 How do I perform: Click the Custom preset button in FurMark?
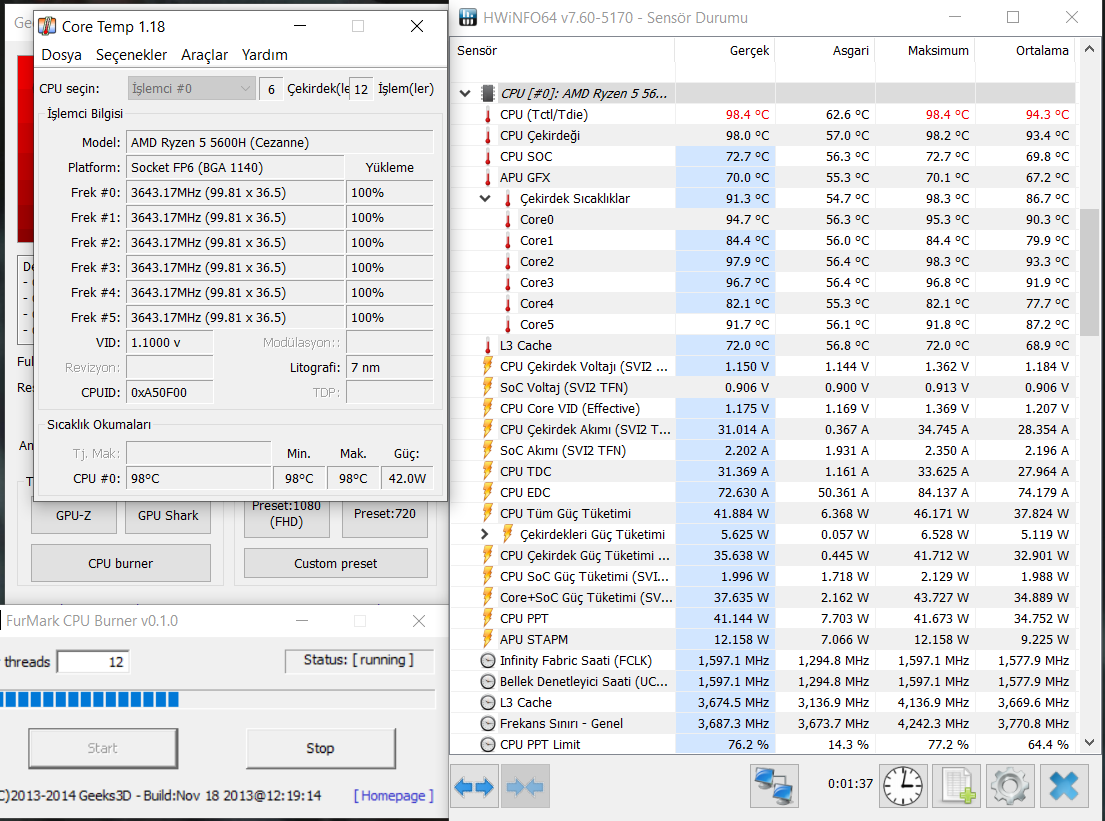point(335,563)
